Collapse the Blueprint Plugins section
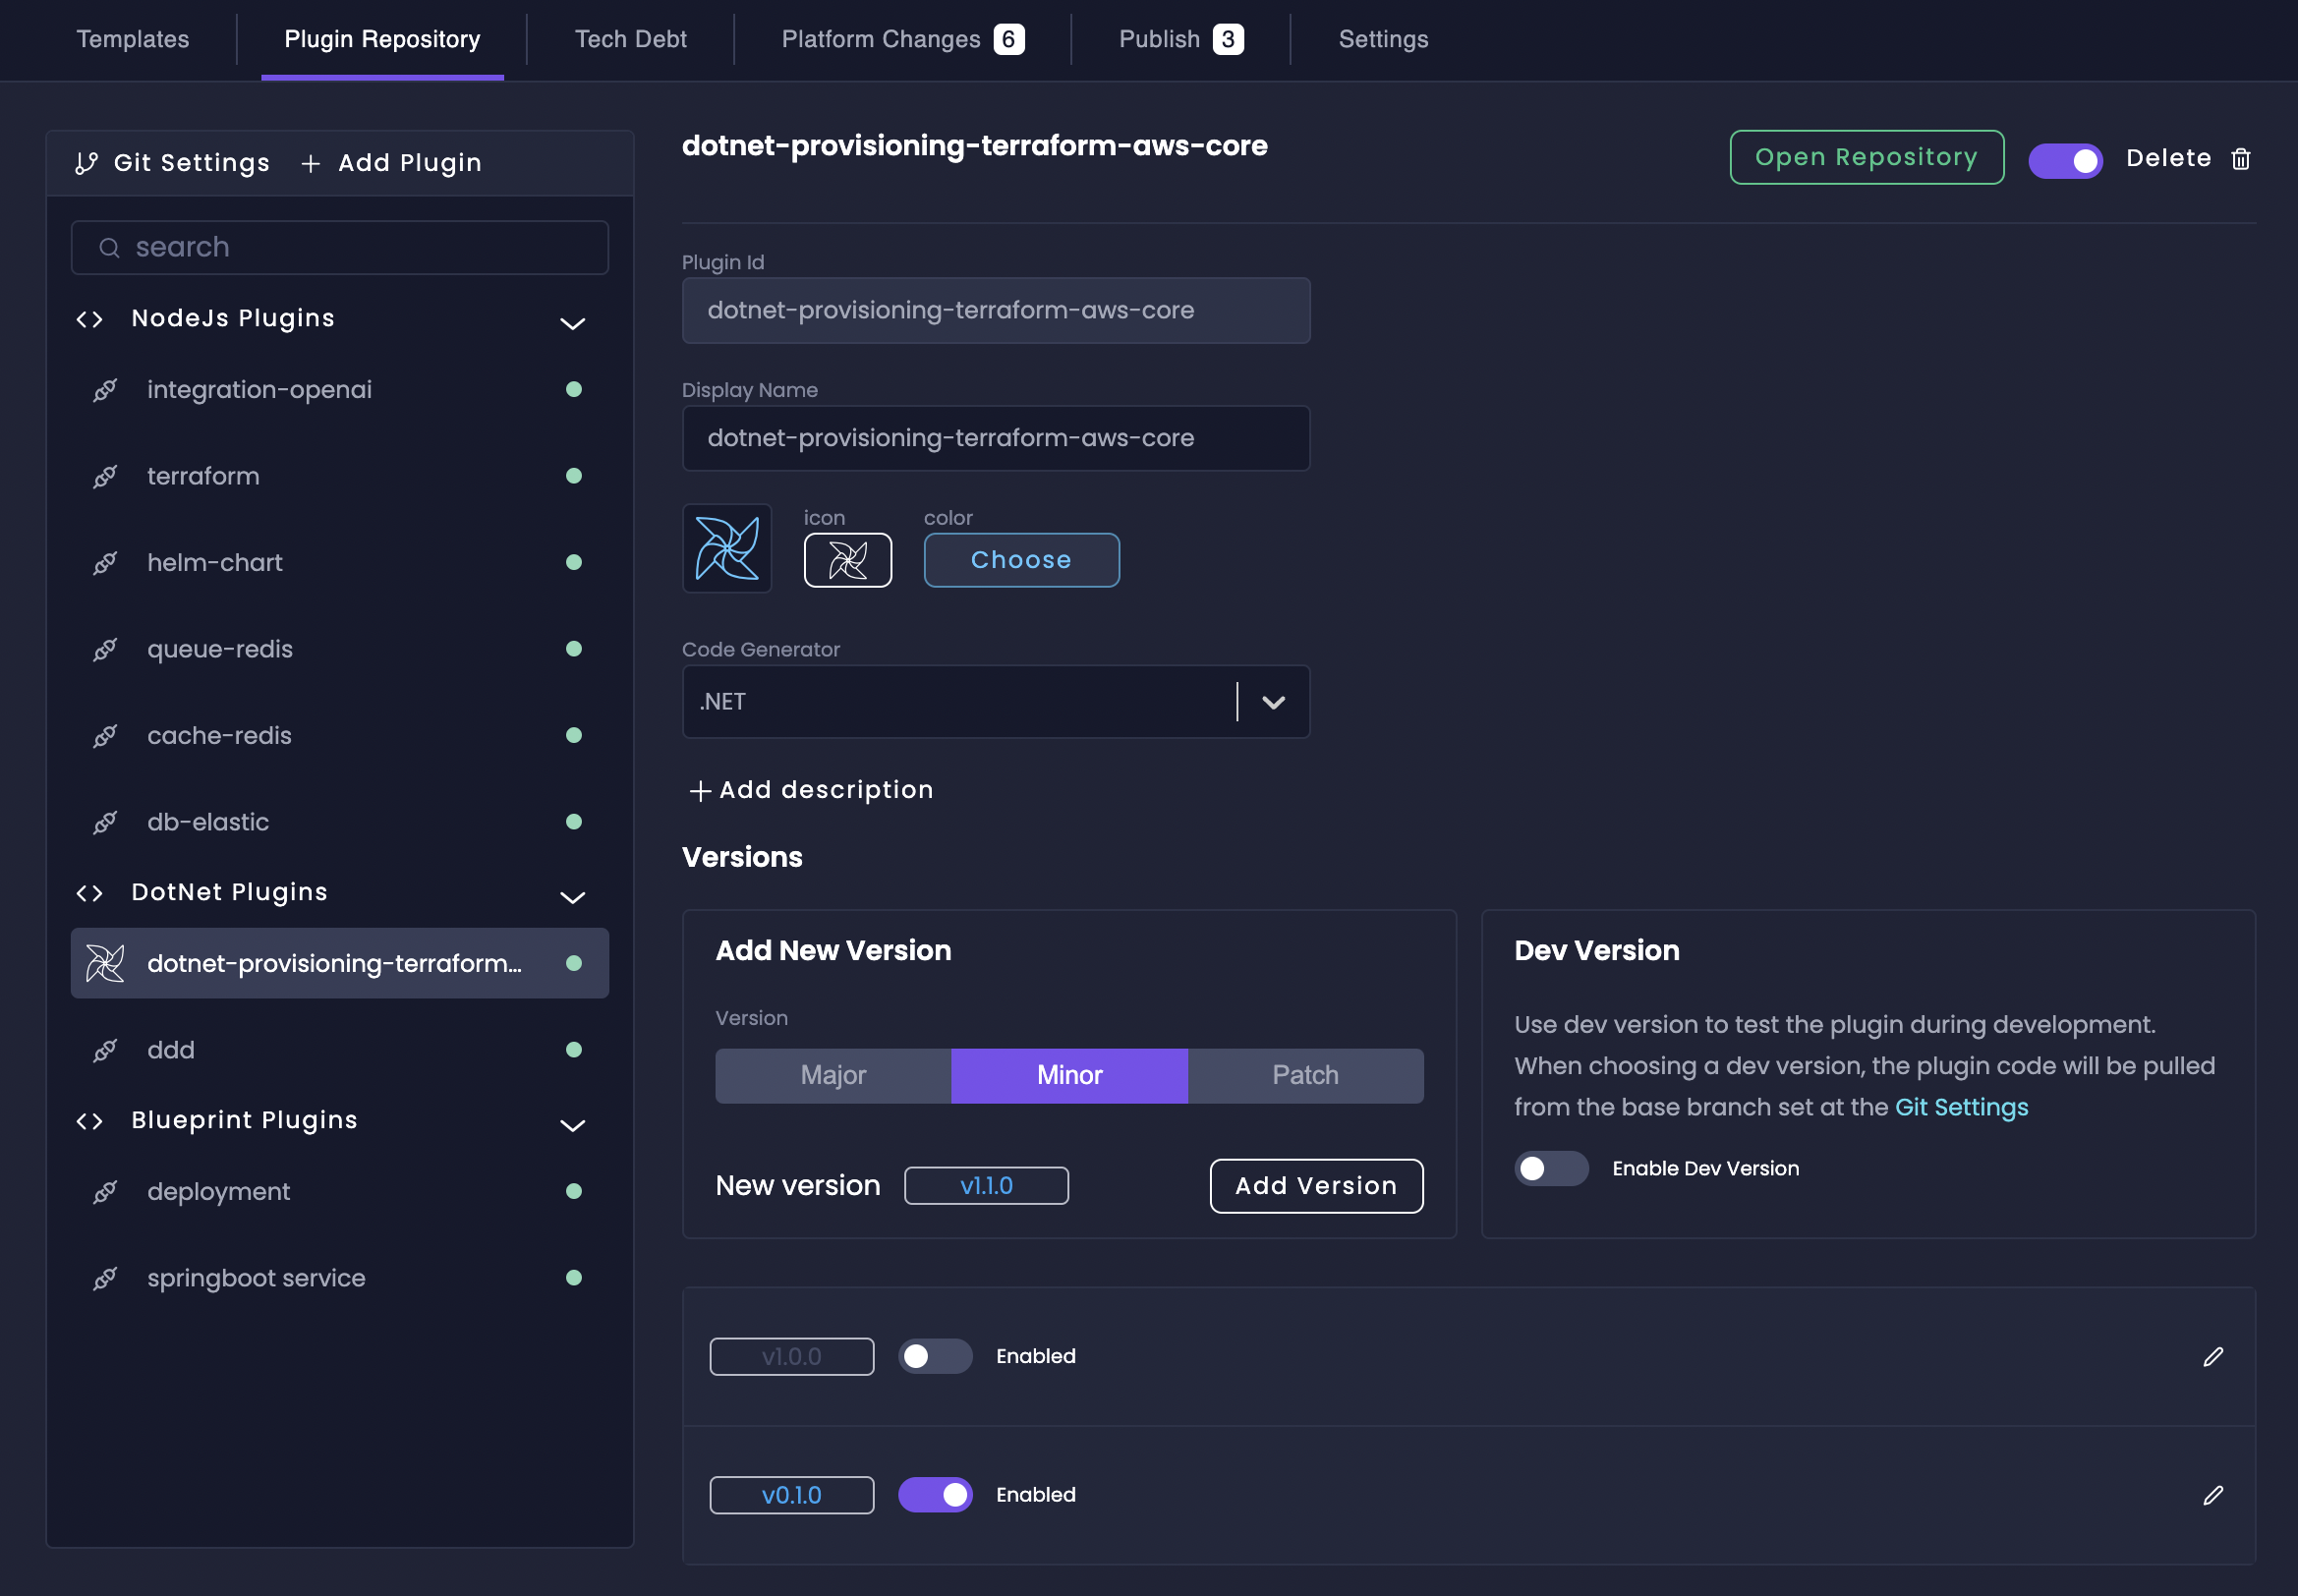Viewport: 2298px width, 1596px height. point(572,1125)
